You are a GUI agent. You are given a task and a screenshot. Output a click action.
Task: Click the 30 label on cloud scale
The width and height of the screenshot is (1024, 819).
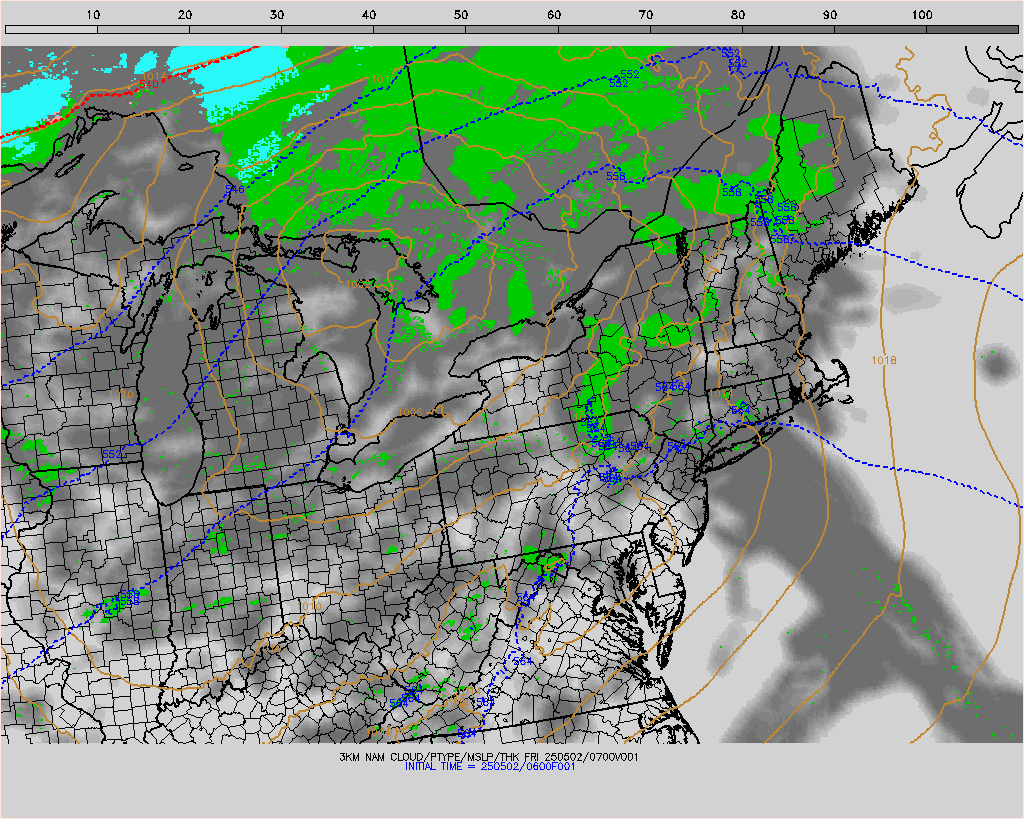coord(277,14)
